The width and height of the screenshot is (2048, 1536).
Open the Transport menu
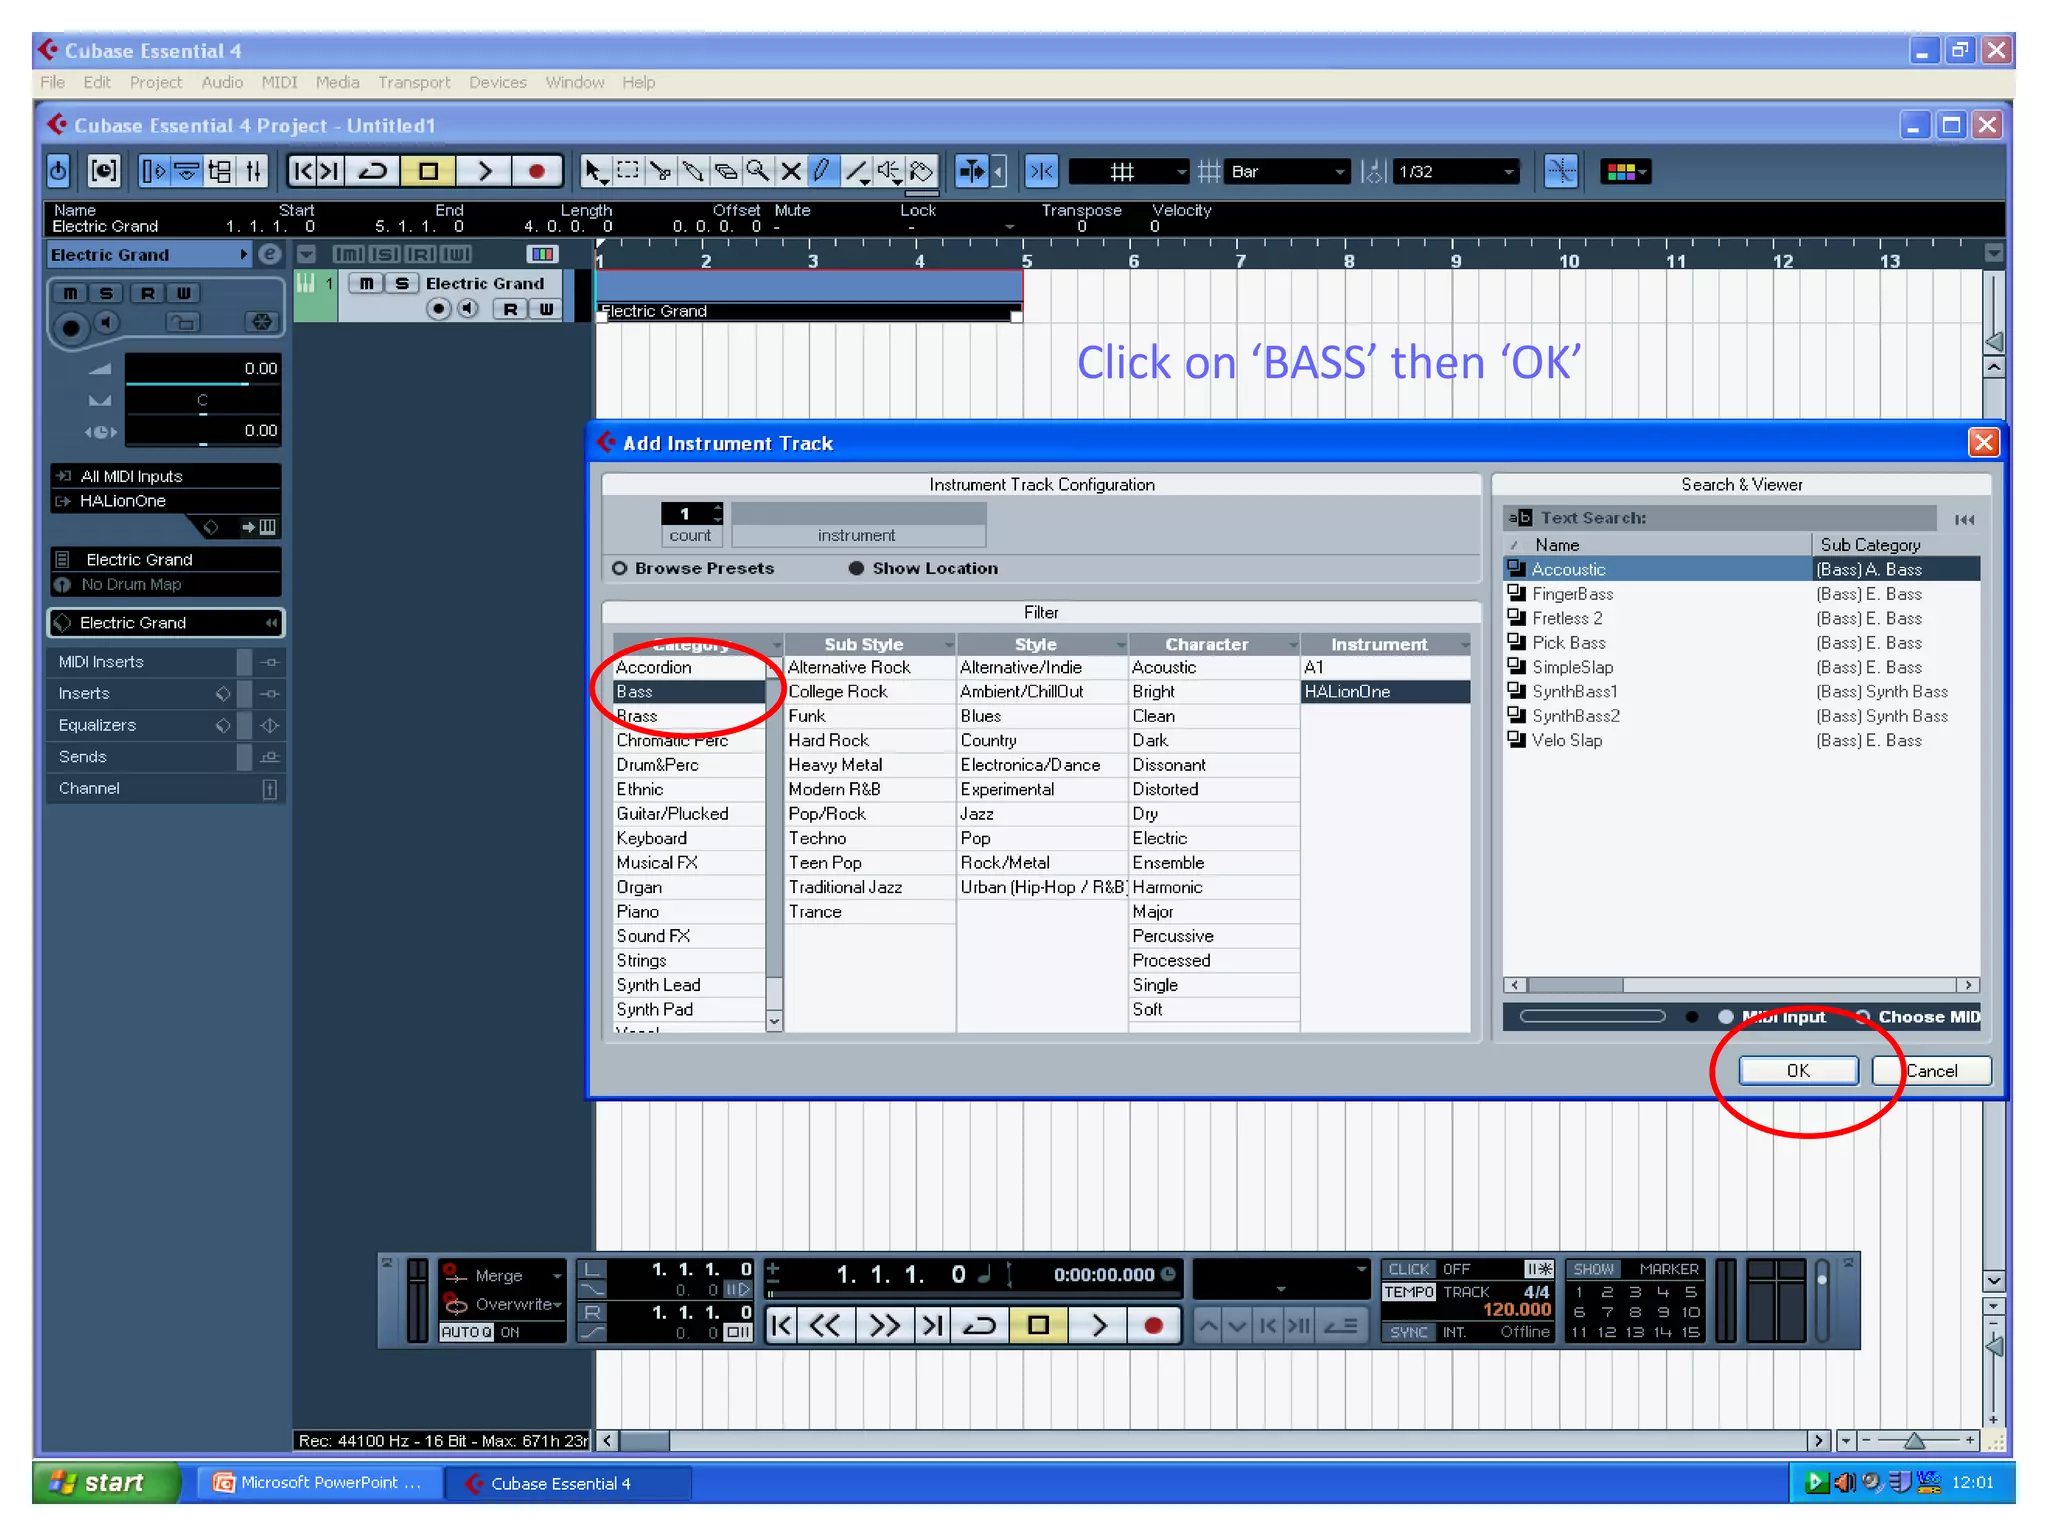pyautogui.click(x=414, y=82)
